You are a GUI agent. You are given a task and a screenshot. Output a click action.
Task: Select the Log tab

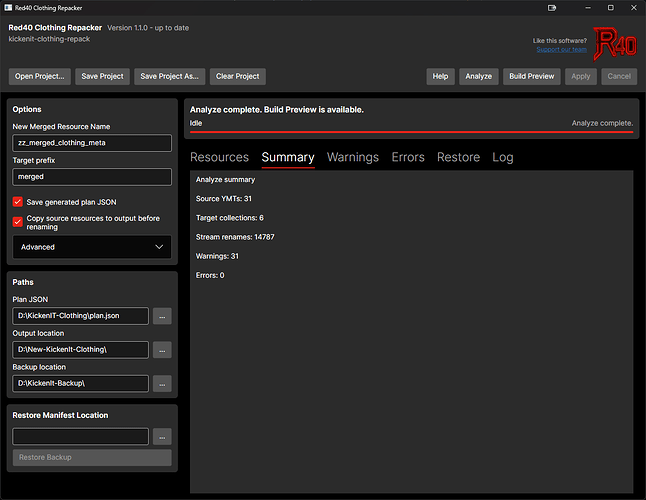[503, 157]
